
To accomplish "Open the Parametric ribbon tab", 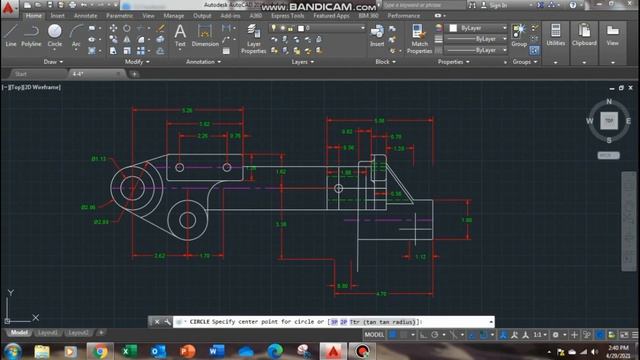I will pyautogui.click(x=119, y=16).
